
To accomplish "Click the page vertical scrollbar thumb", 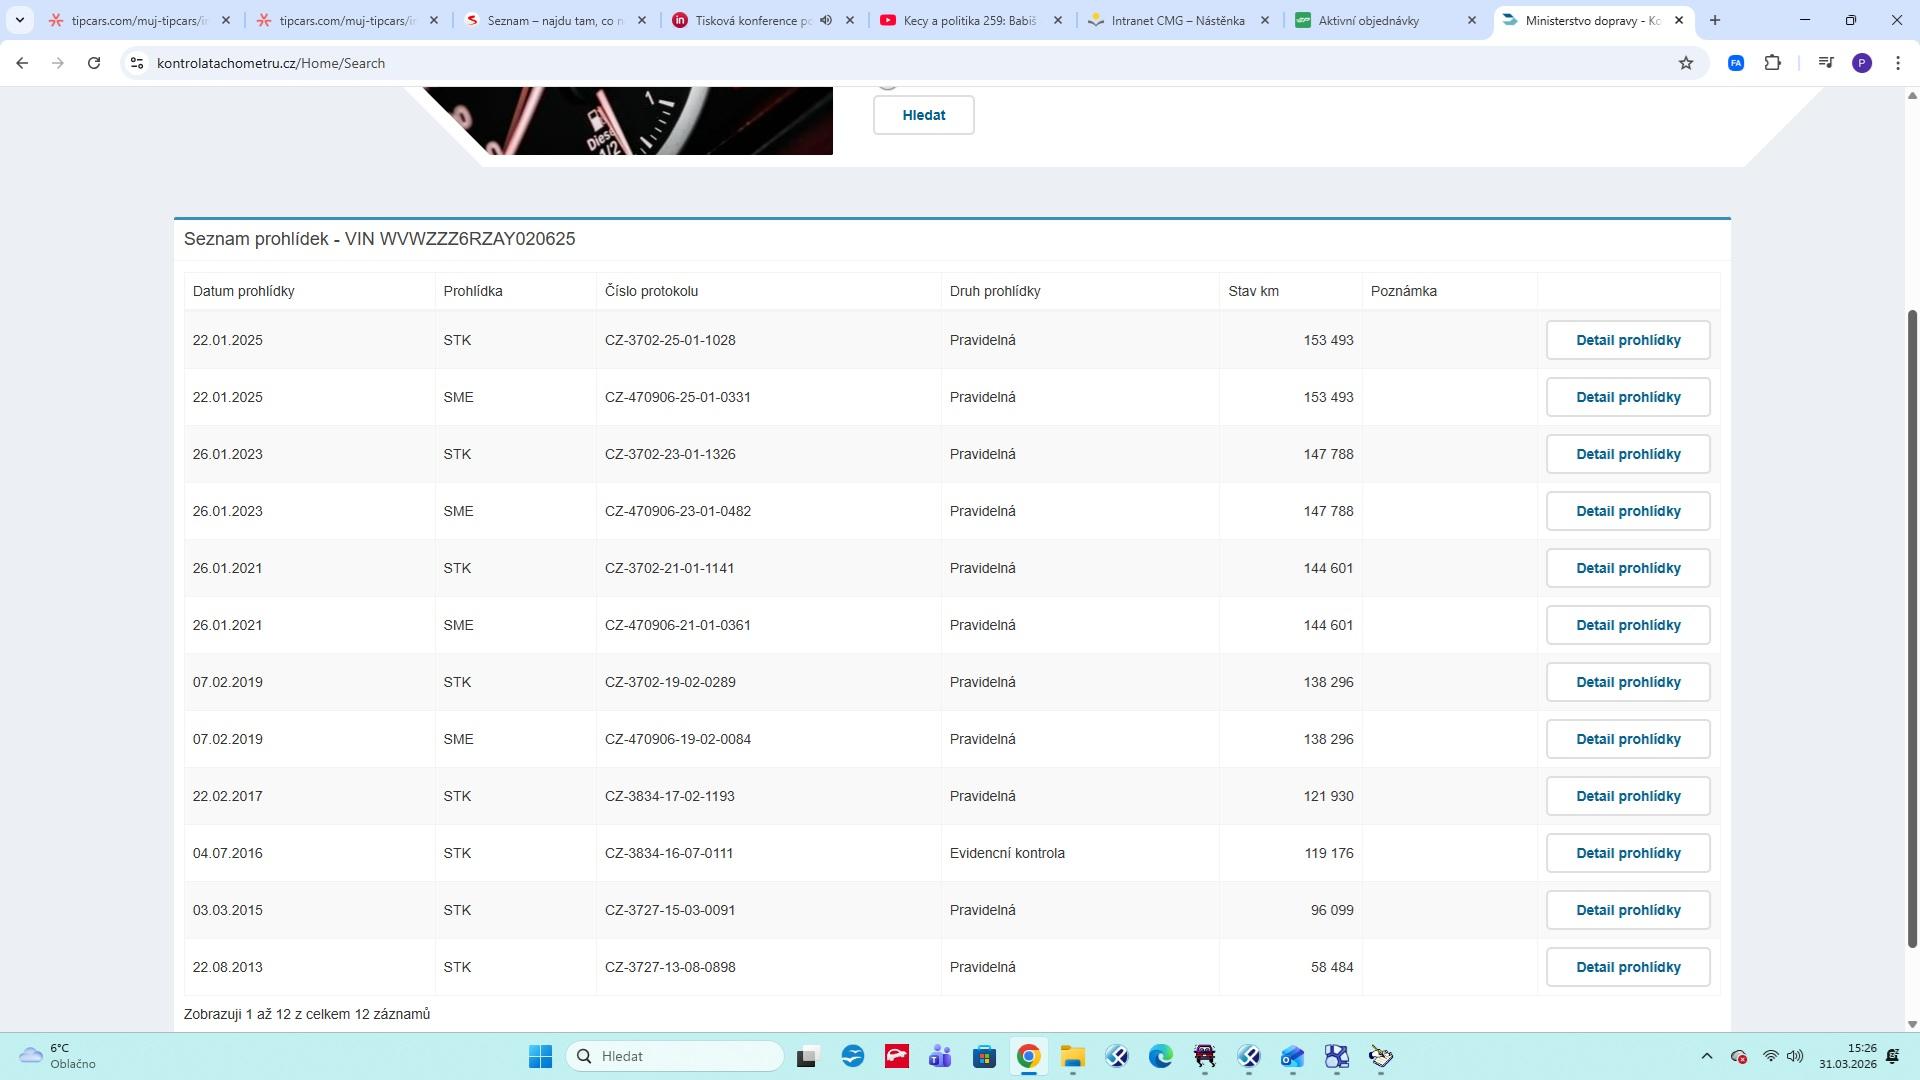I will [1912, 630].
